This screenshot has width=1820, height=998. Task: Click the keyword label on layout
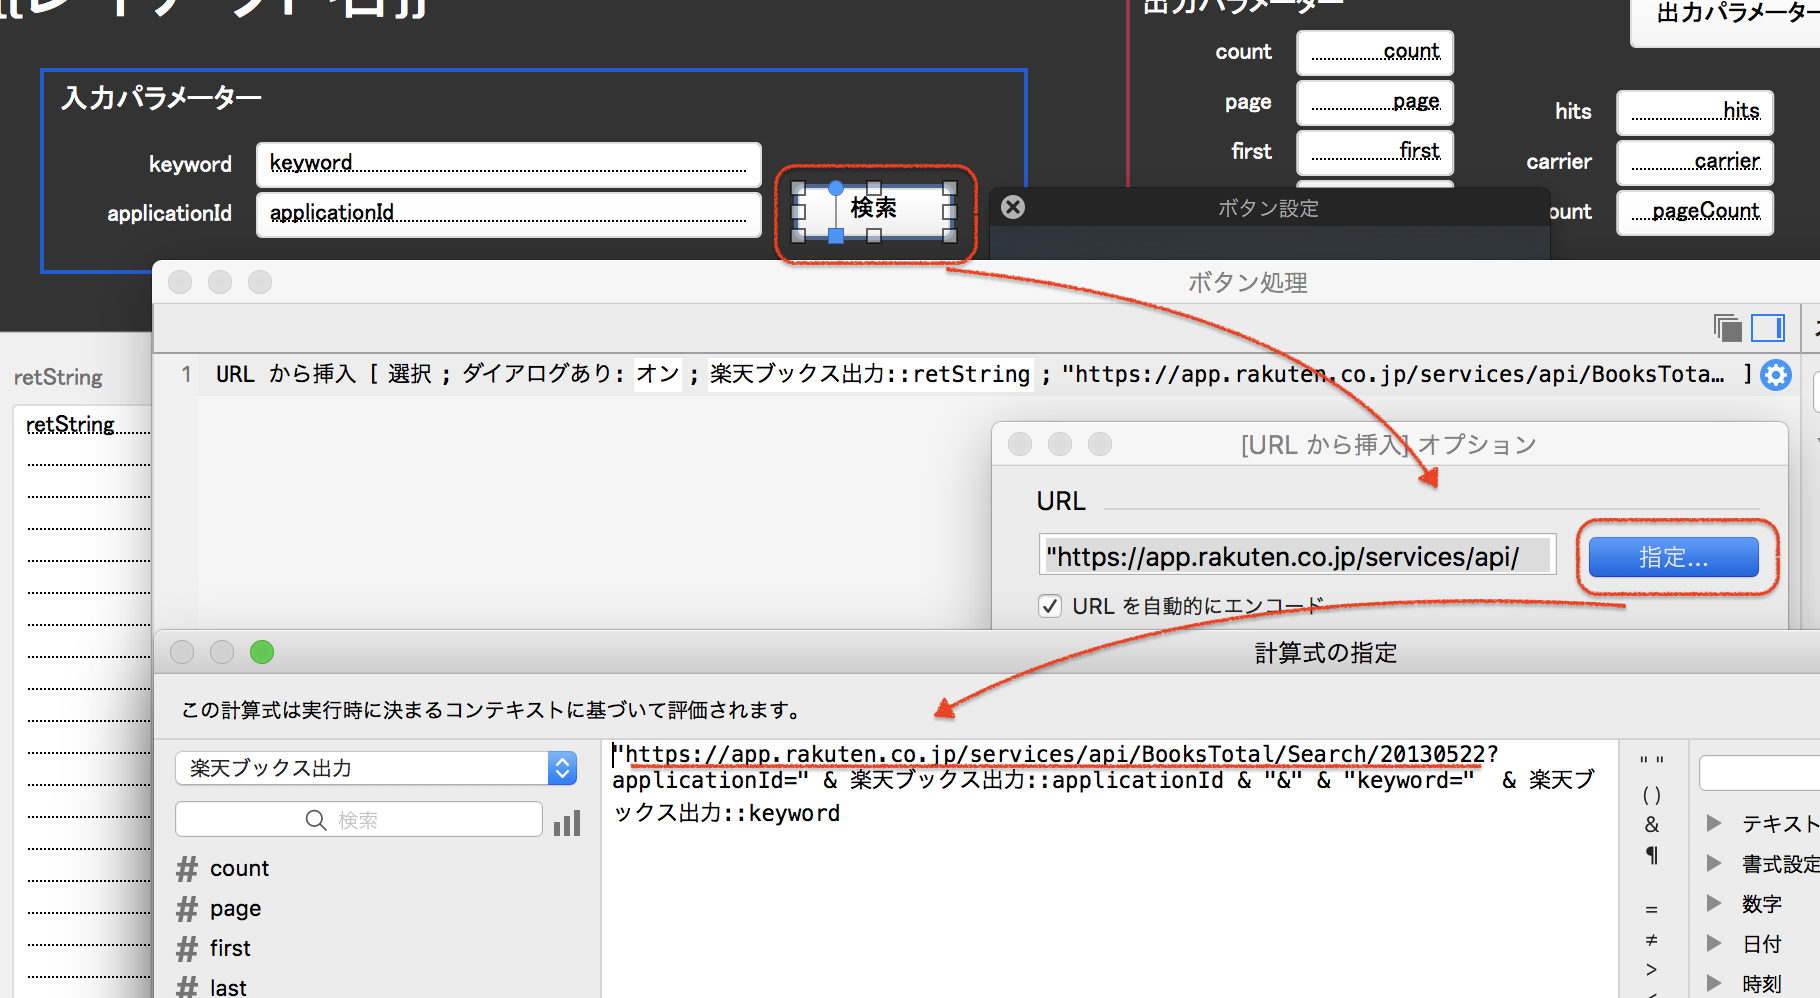pos(190,164)
